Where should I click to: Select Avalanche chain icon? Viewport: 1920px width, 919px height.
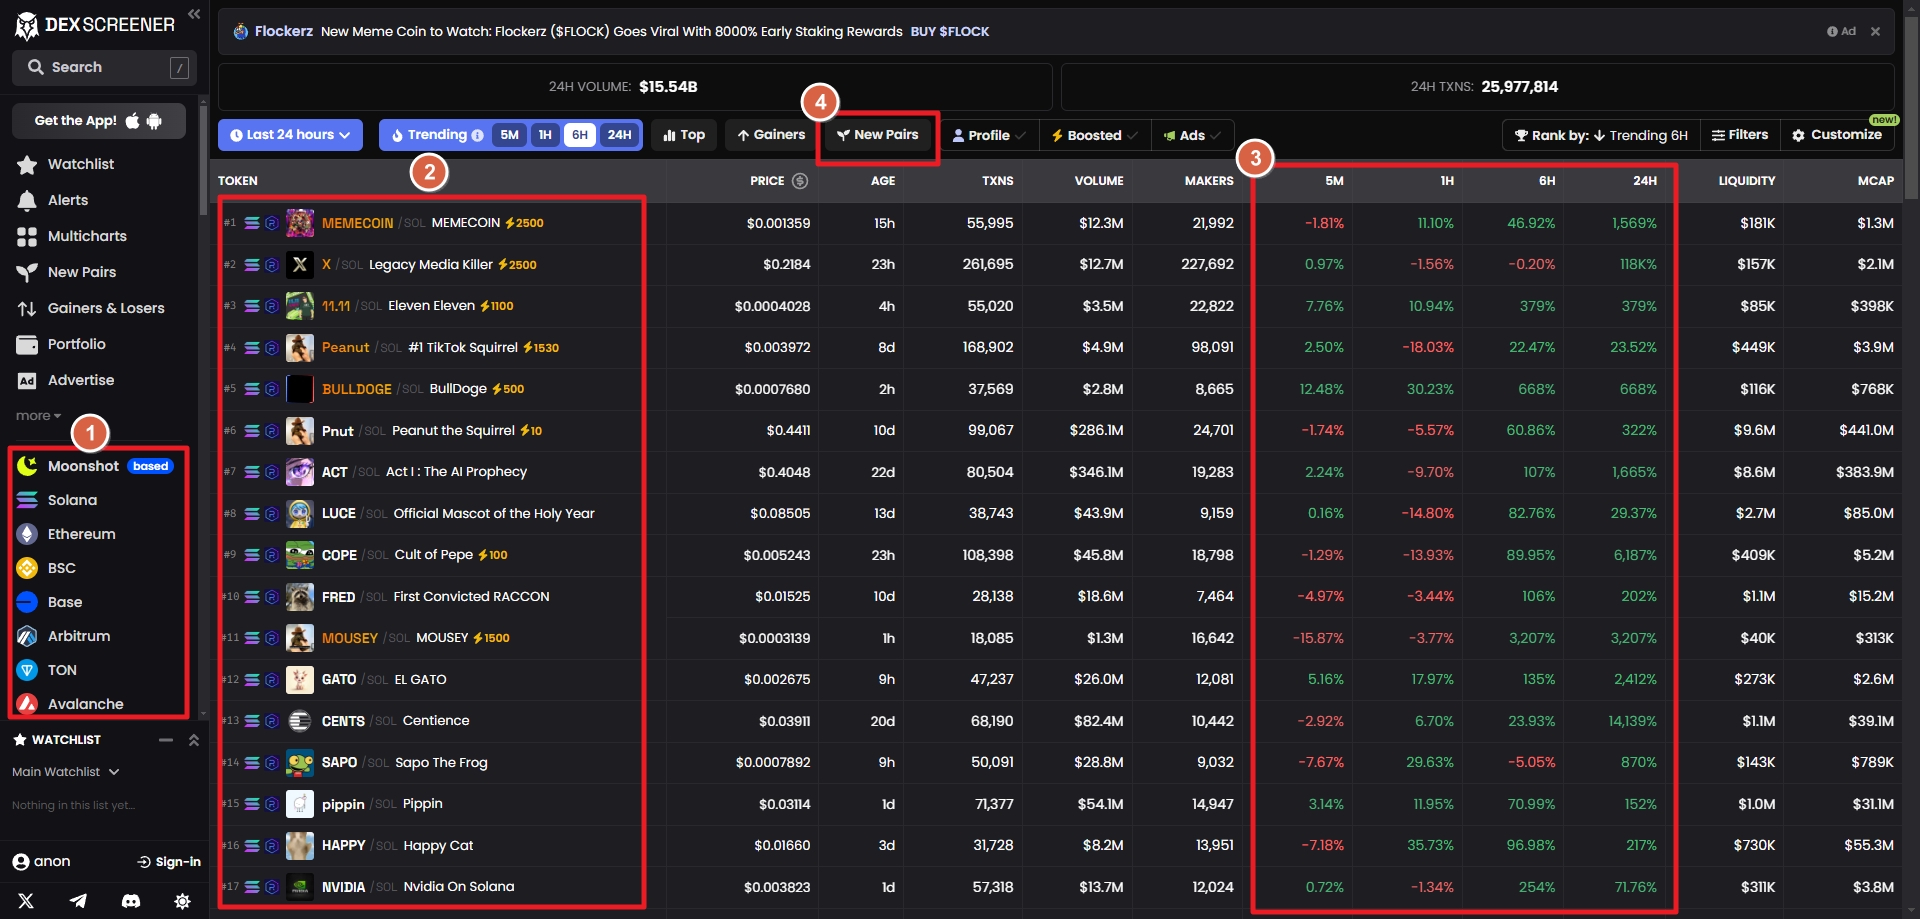coord(28,704)
